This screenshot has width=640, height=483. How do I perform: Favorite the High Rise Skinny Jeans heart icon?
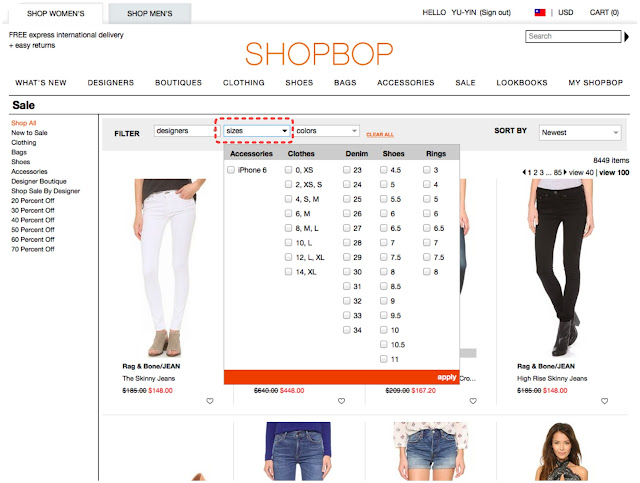click(x=604, y=401)
